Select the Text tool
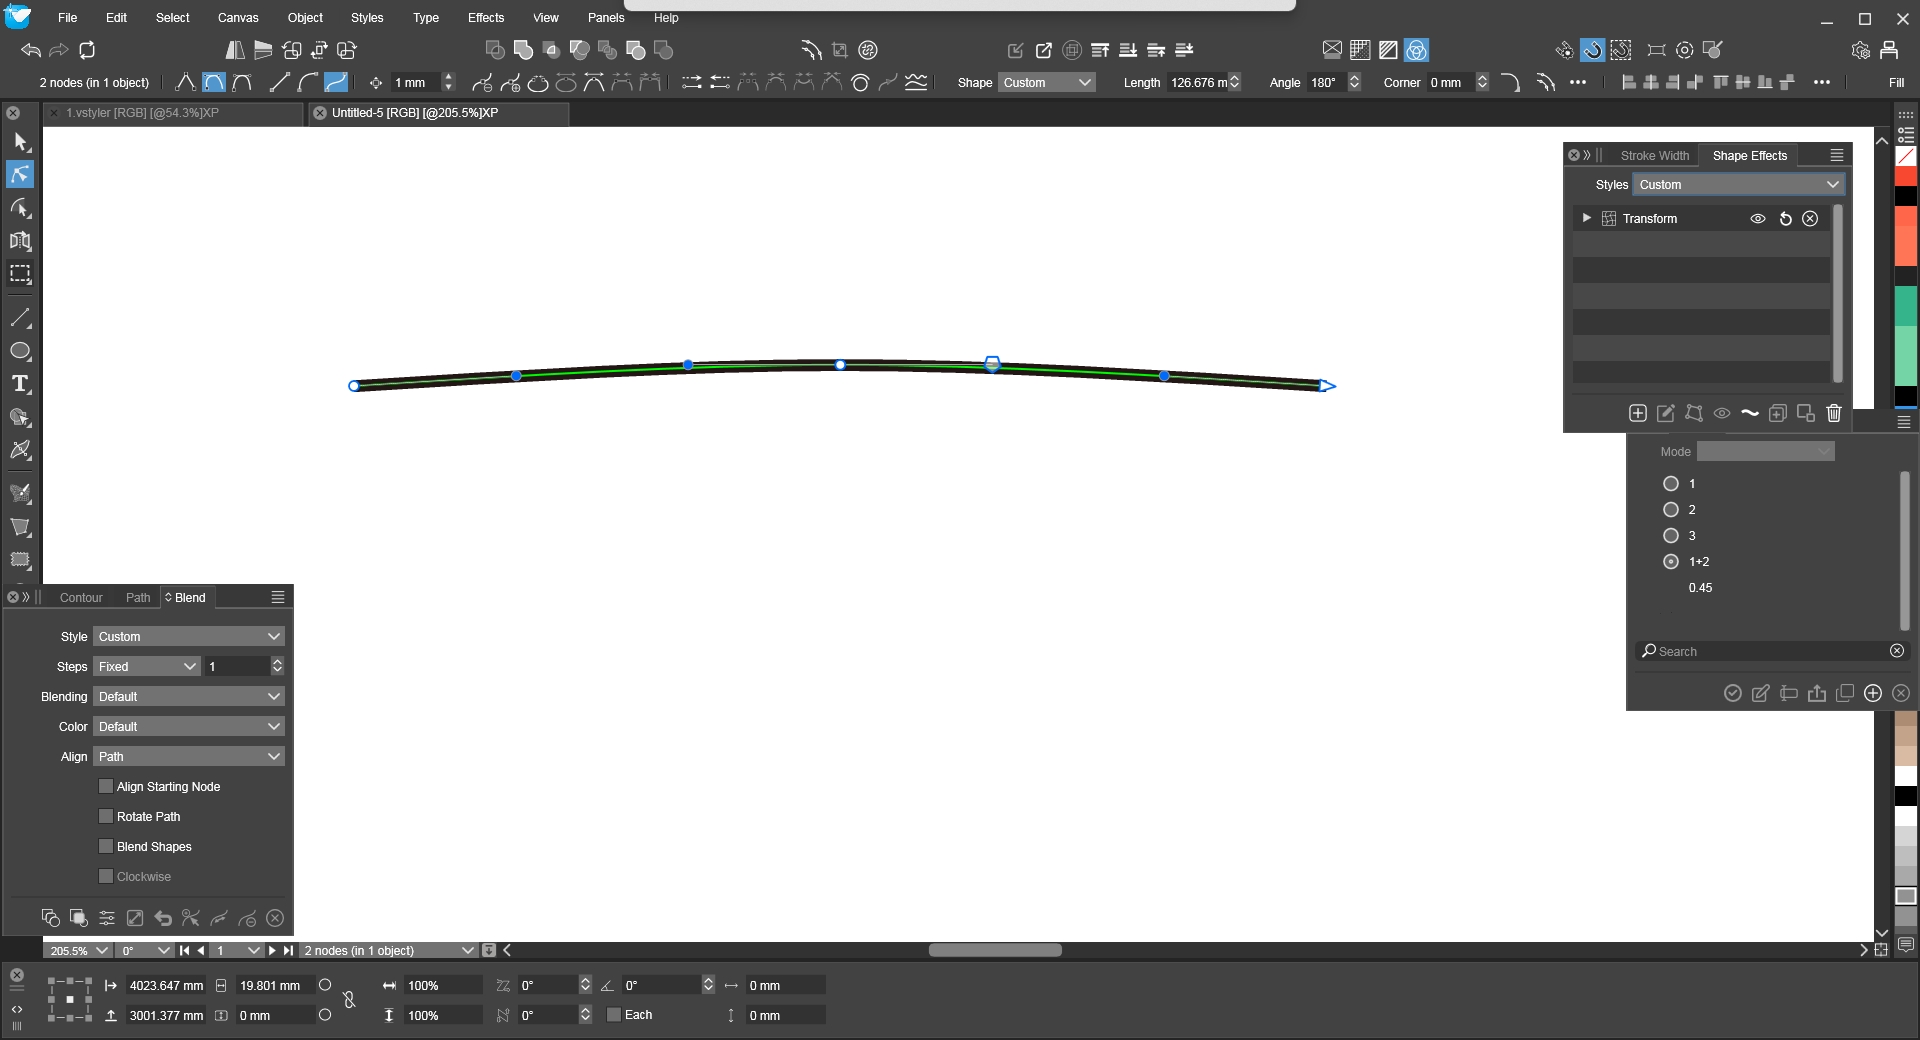Screen dimensions: 1920x1040 pyautogui.click(x=20, y=384)
